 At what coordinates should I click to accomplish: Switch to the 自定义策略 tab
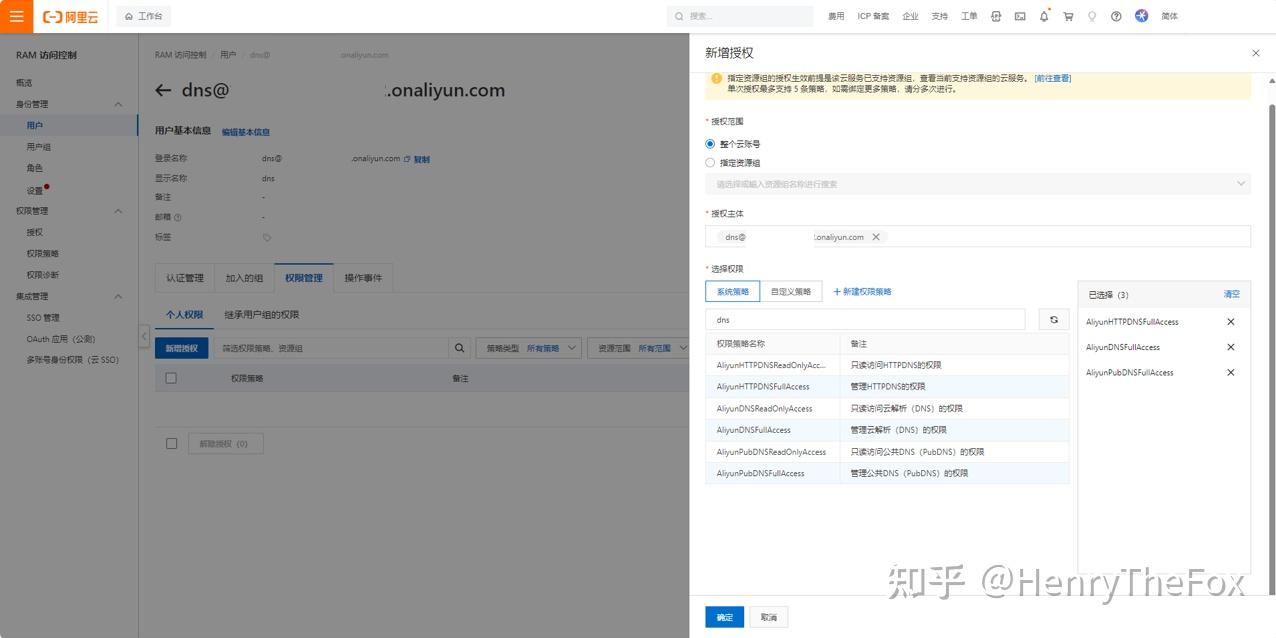(x=791, y=291)
